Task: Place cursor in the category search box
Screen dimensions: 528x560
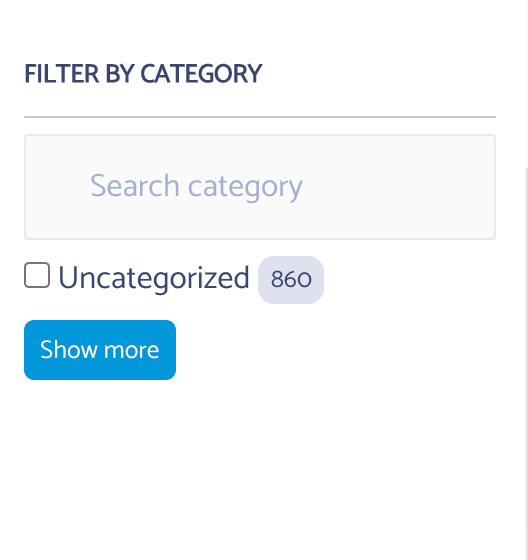Action: [260, 187]
